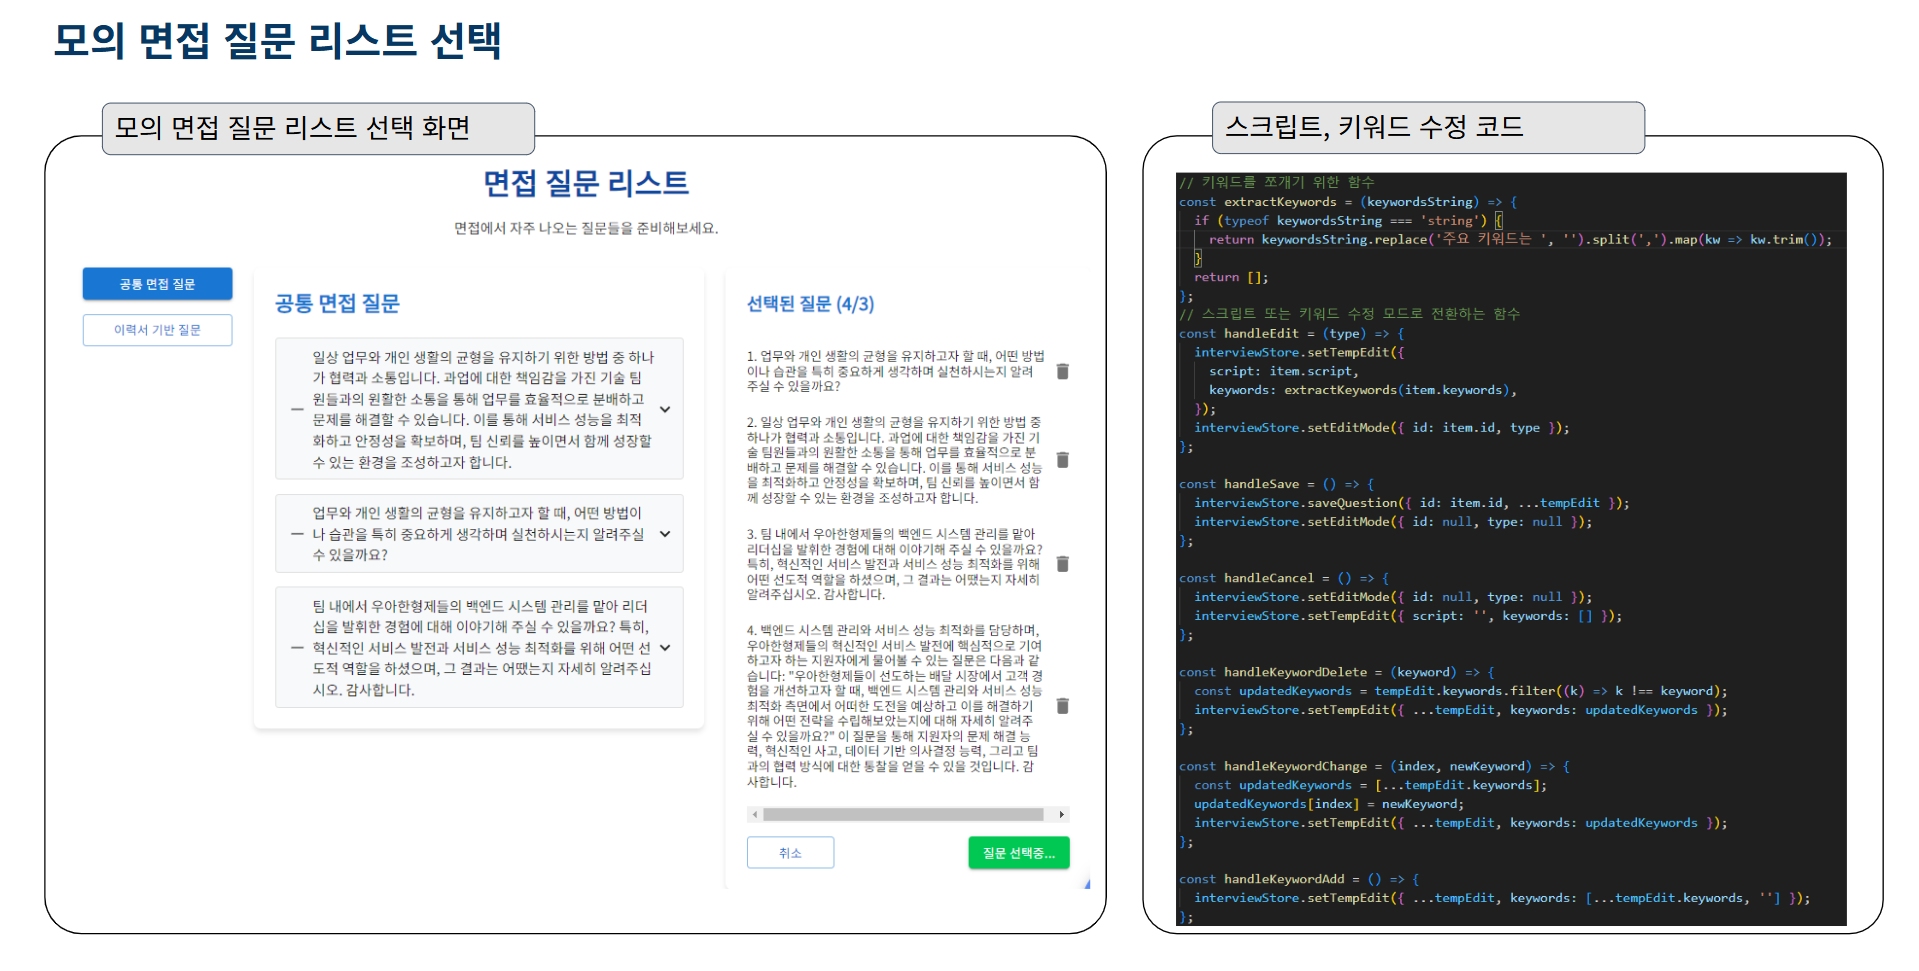This screenshot has height=971, width=1919.
Task: Switch to the 공통 면접 질문 tab
Action: 157,284
